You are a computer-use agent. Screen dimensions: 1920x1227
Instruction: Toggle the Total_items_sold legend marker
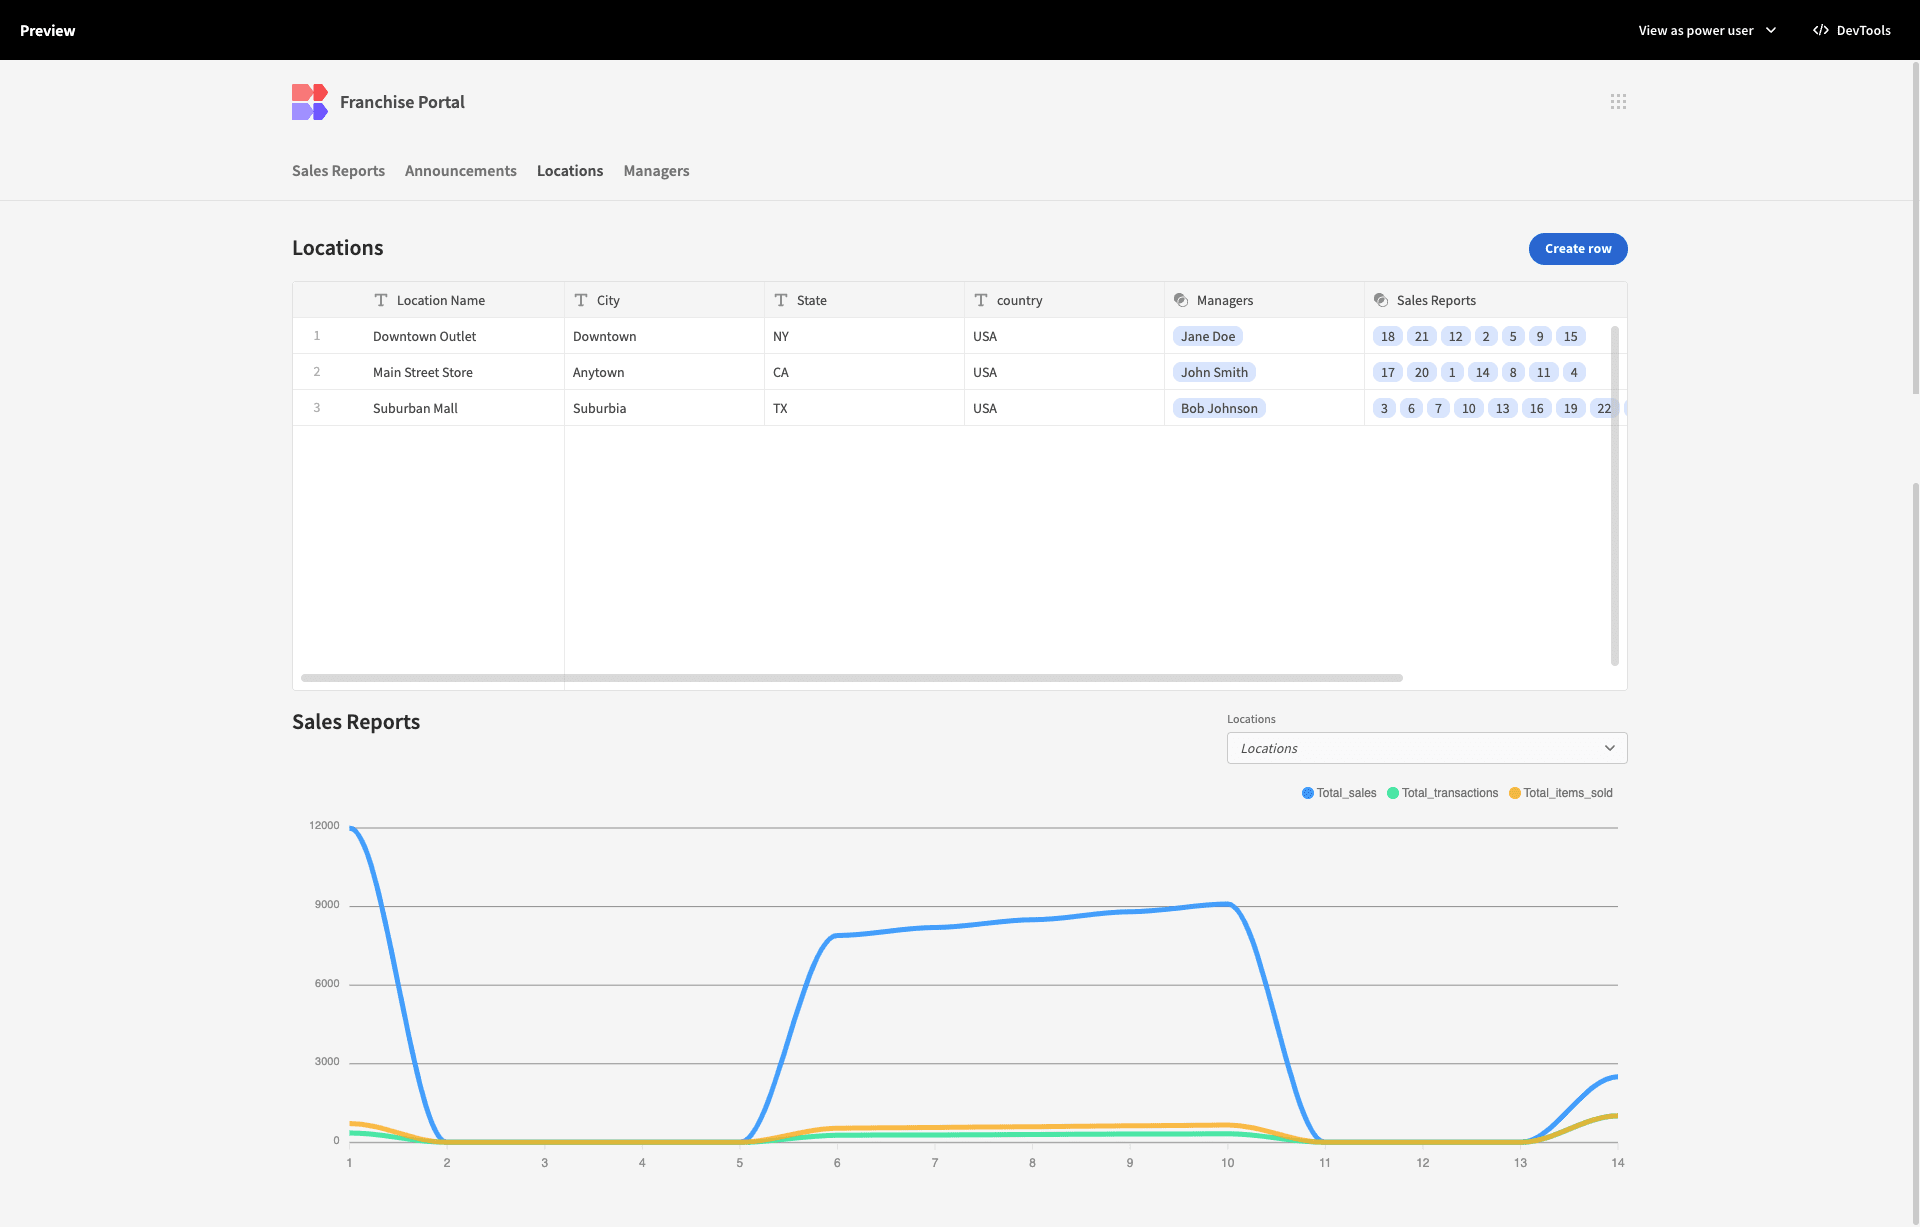click(1515, 793)
